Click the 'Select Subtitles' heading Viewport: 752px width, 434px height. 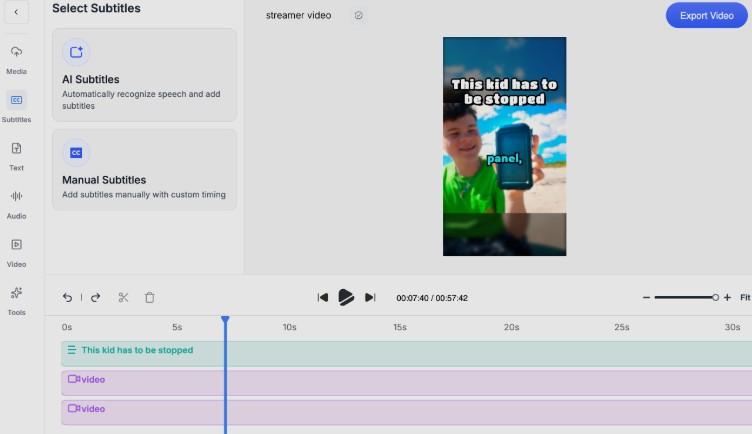[96, 8]
